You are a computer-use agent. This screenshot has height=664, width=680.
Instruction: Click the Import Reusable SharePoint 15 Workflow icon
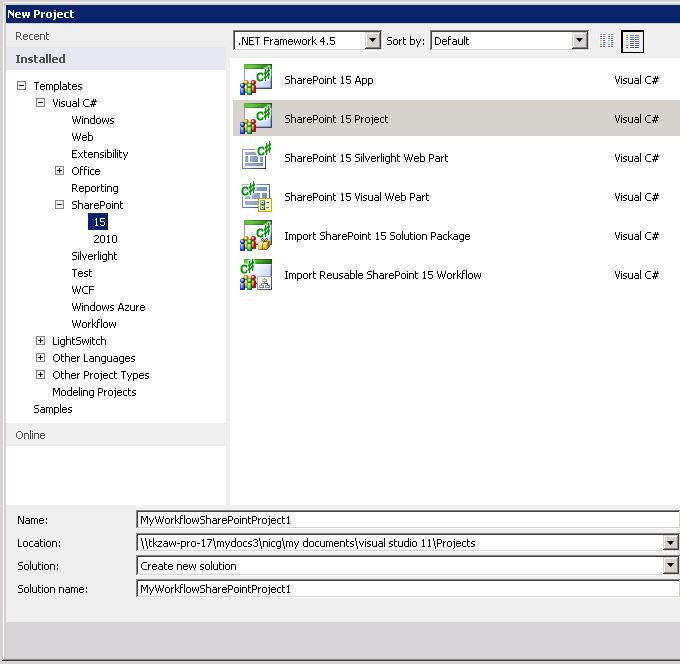tap(256, 275)
